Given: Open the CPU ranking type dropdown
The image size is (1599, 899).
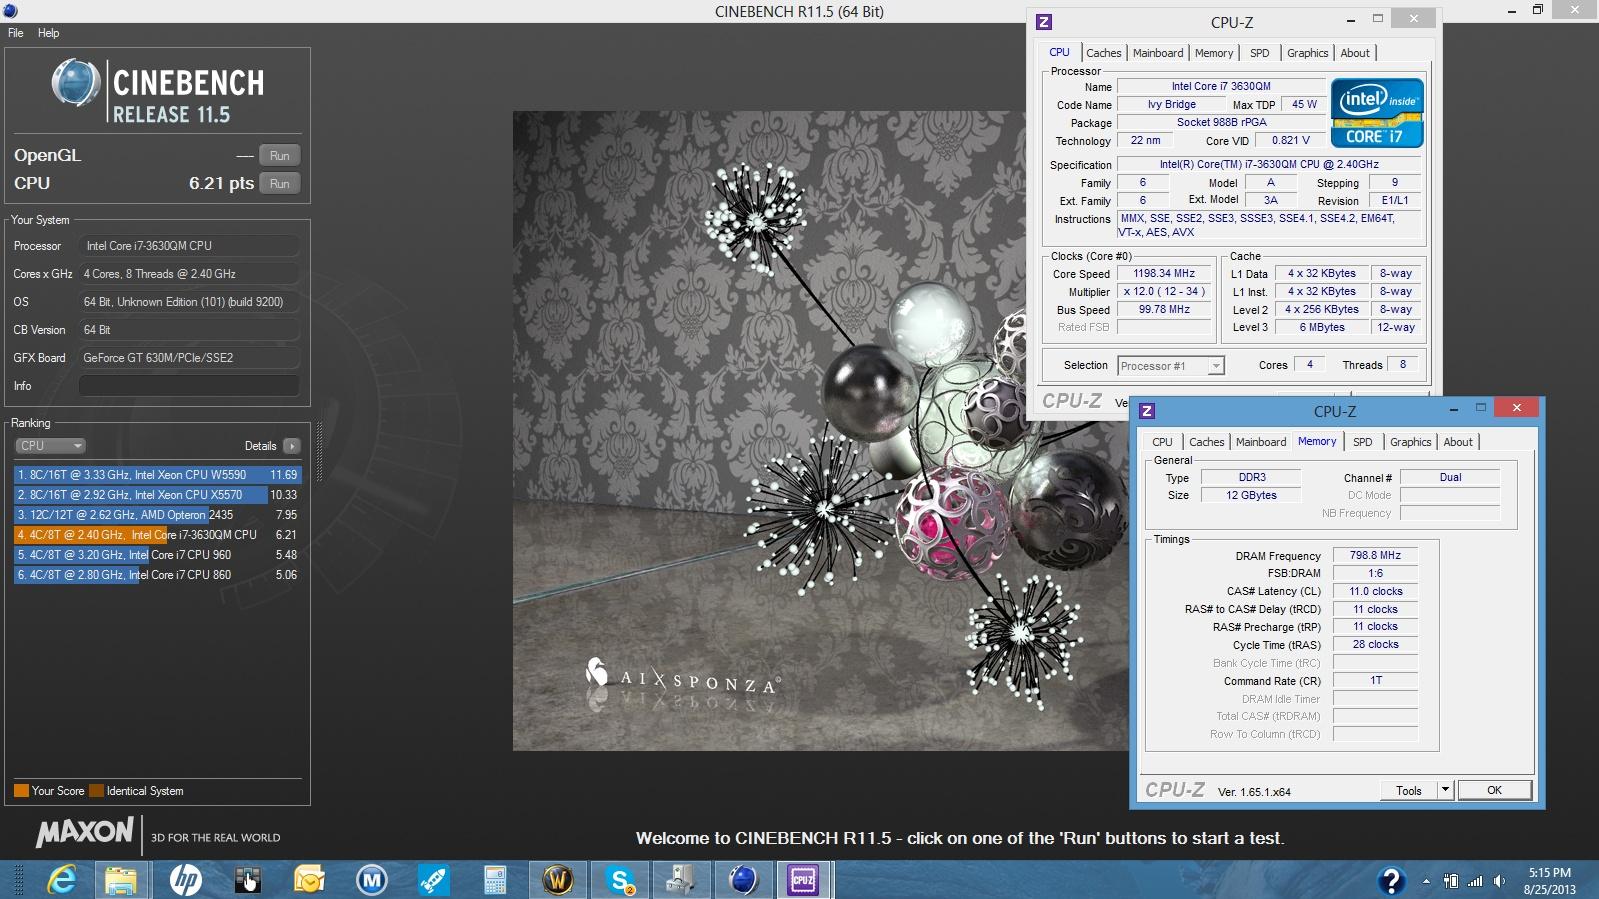Looking at the screenshot, I should point(50,446).
